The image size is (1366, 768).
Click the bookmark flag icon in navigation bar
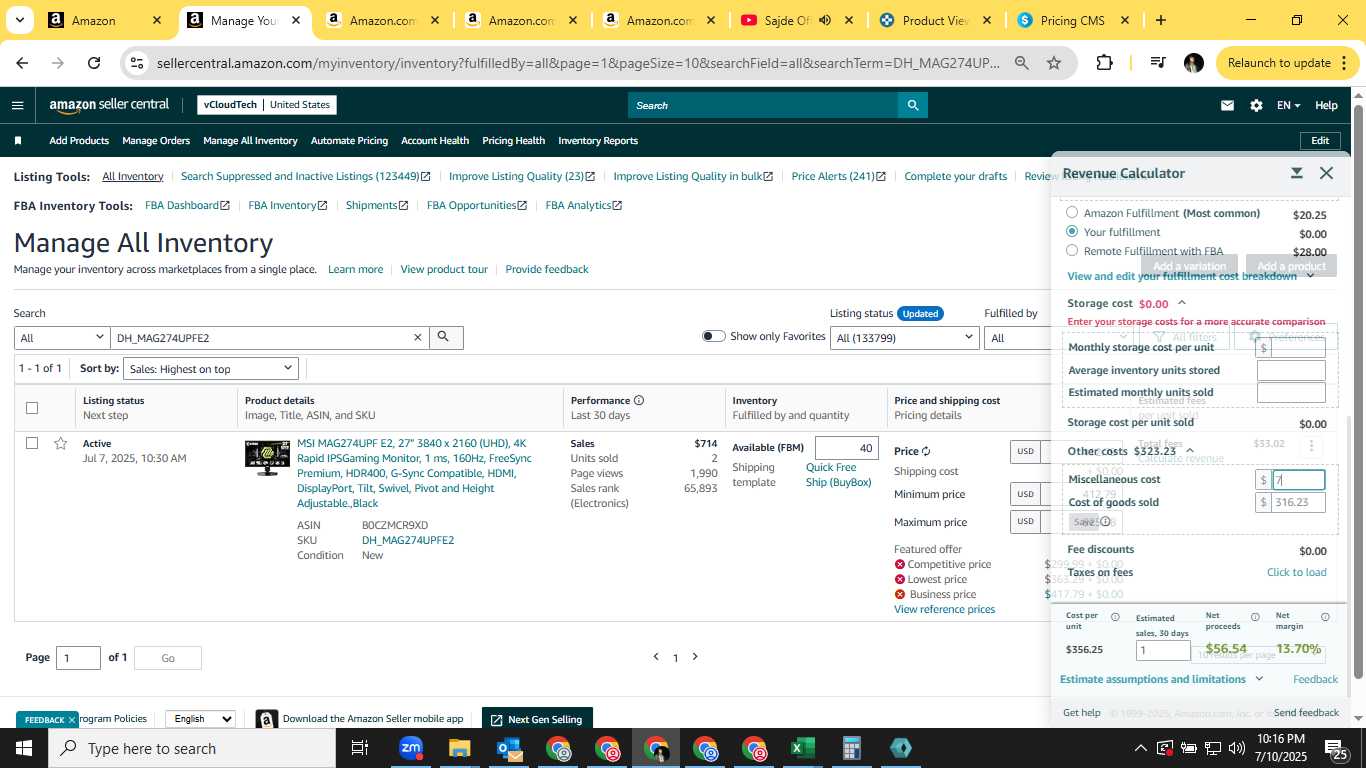17,141
